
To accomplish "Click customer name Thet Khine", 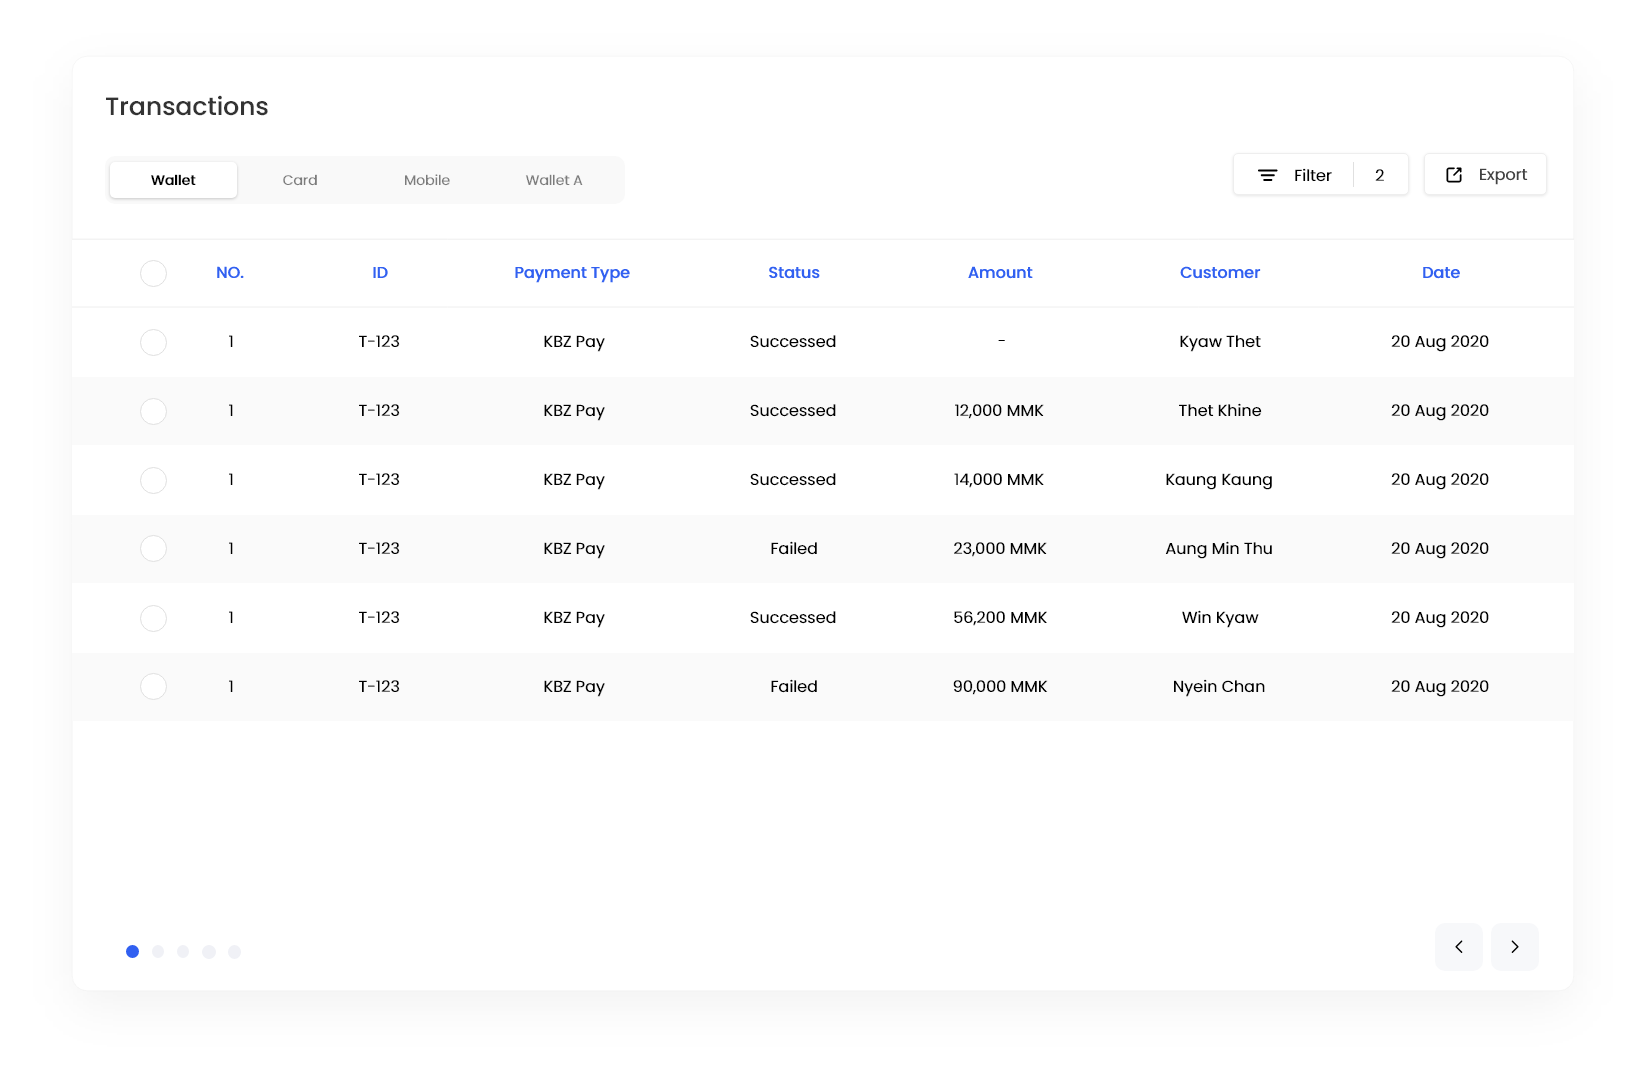I will (x=1220, y=410).
